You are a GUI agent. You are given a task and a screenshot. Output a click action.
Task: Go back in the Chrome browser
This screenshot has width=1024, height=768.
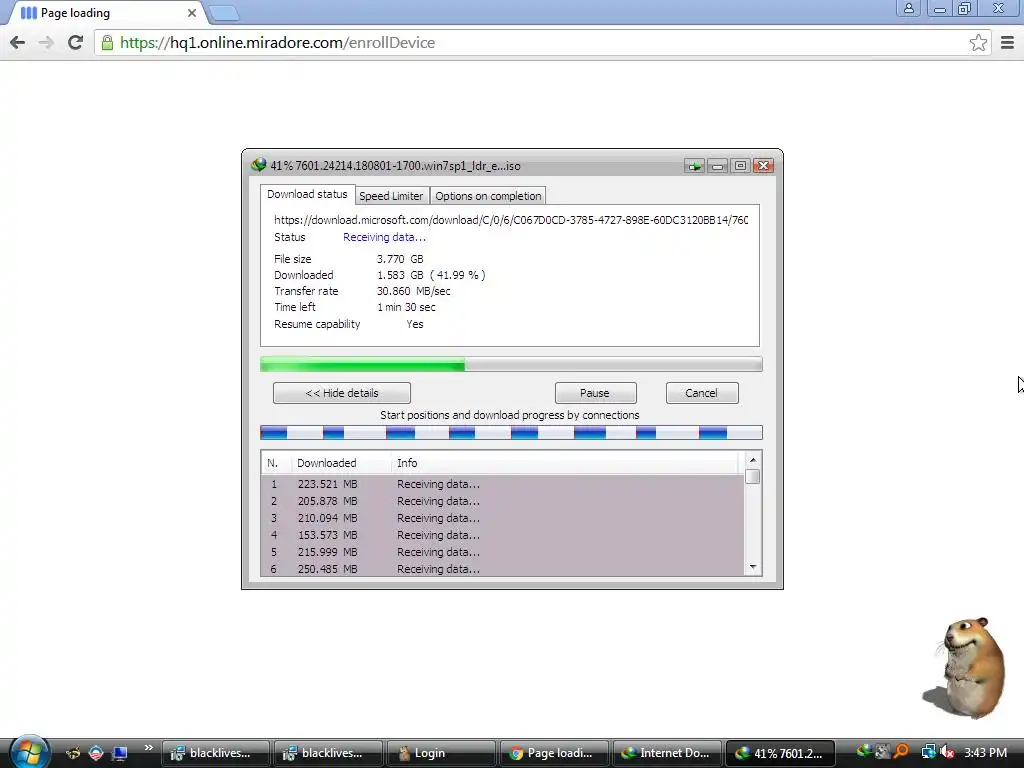coord(18,42)
